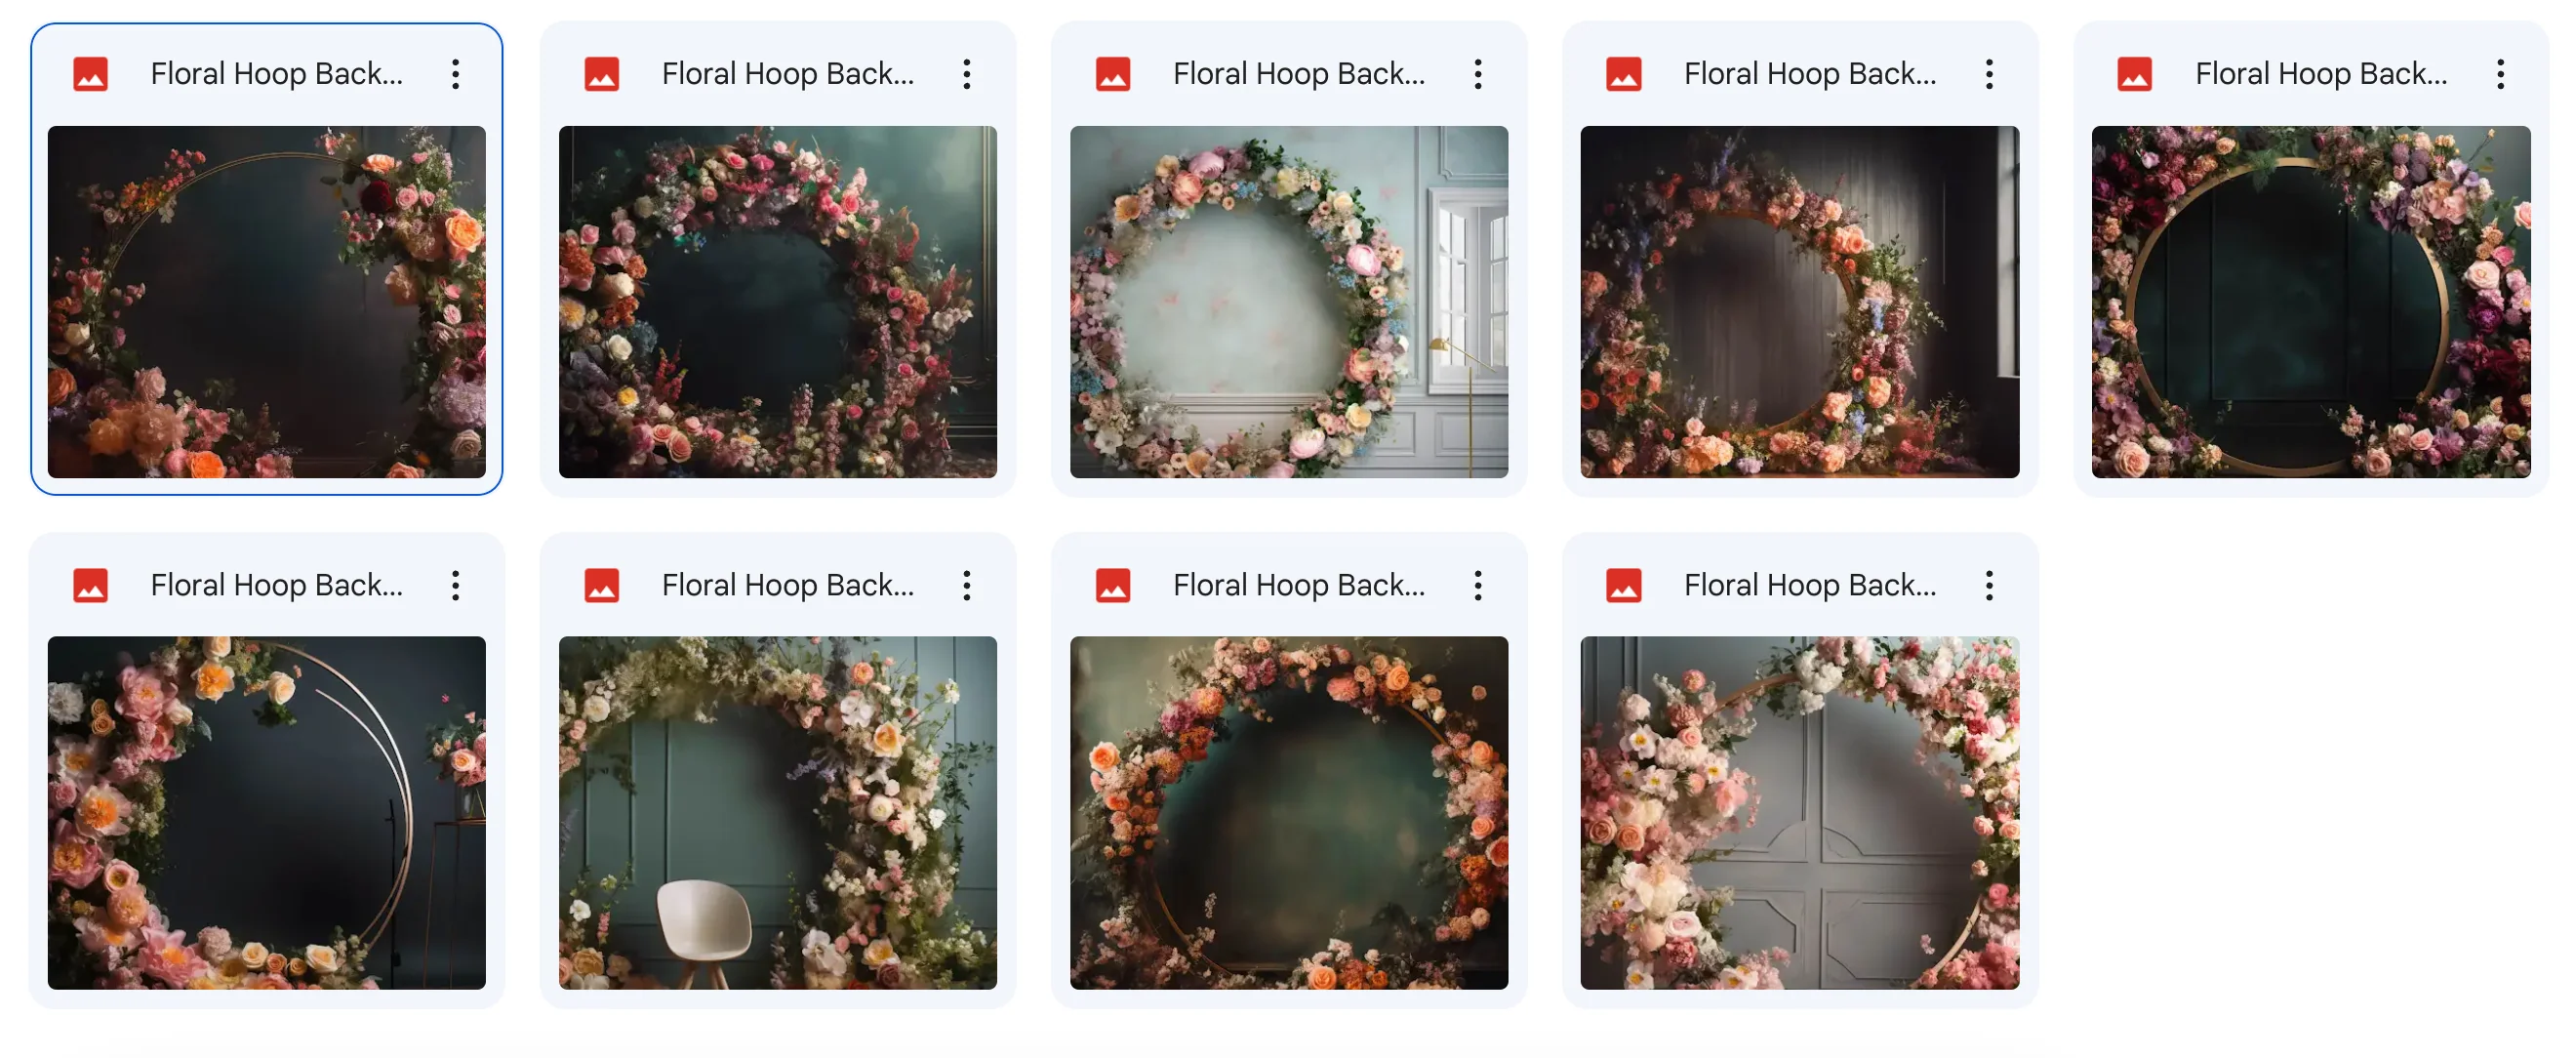Open the thumbnail showing a white chair

coord(778,813)
